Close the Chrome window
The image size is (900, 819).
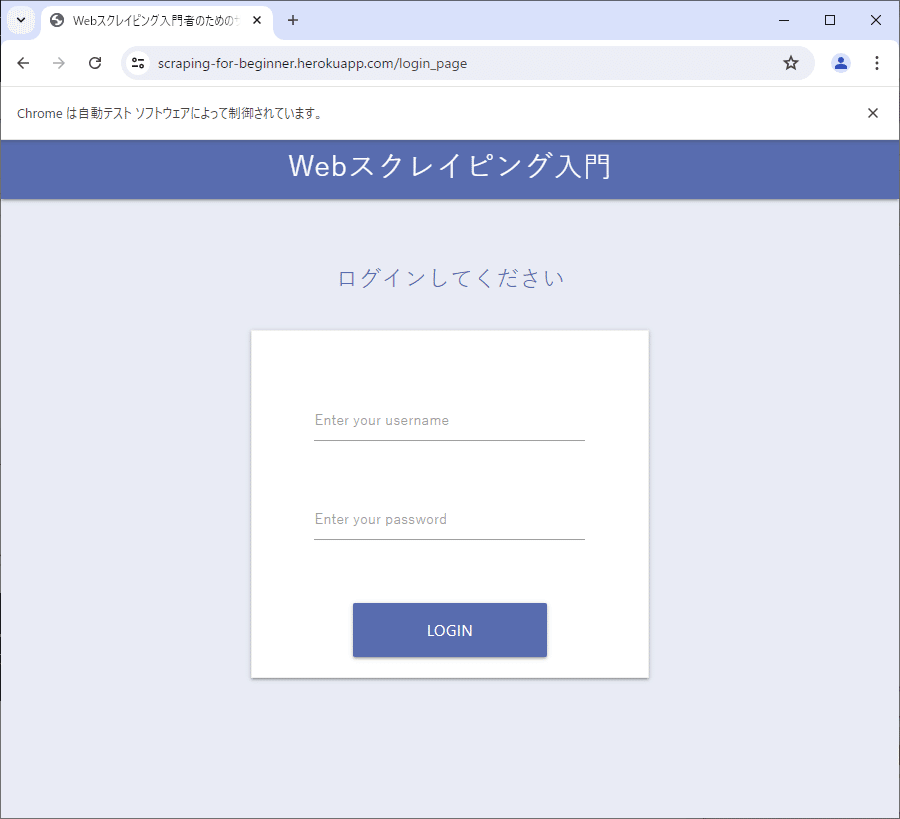tap(876, 21)
